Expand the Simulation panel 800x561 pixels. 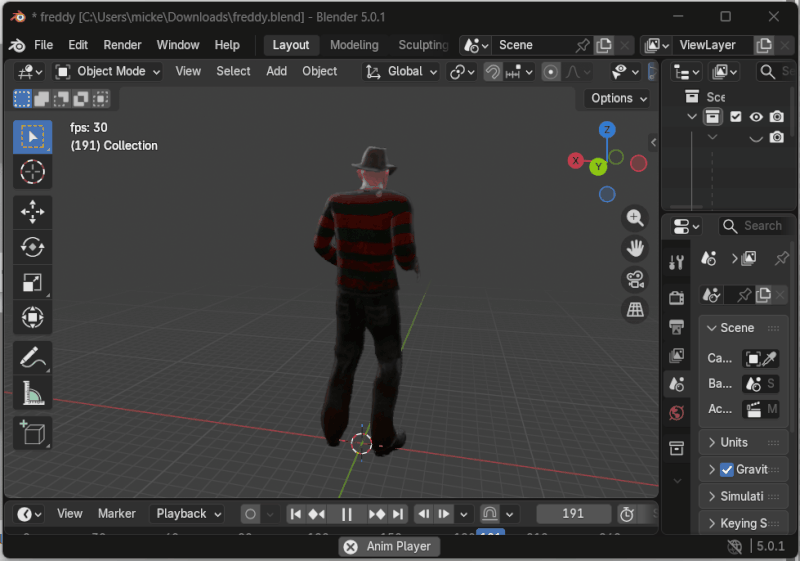click(x=743, y=496)
